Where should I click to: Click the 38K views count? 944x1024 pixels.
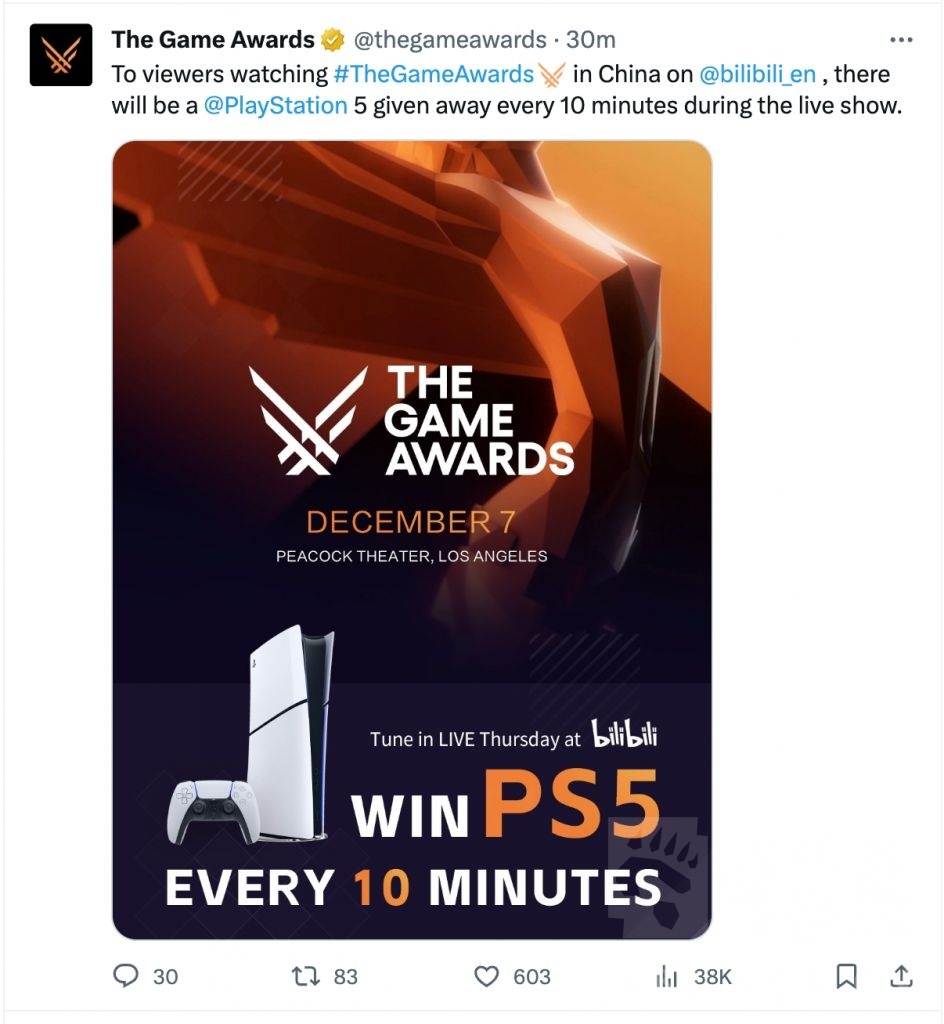pos(712,976)
